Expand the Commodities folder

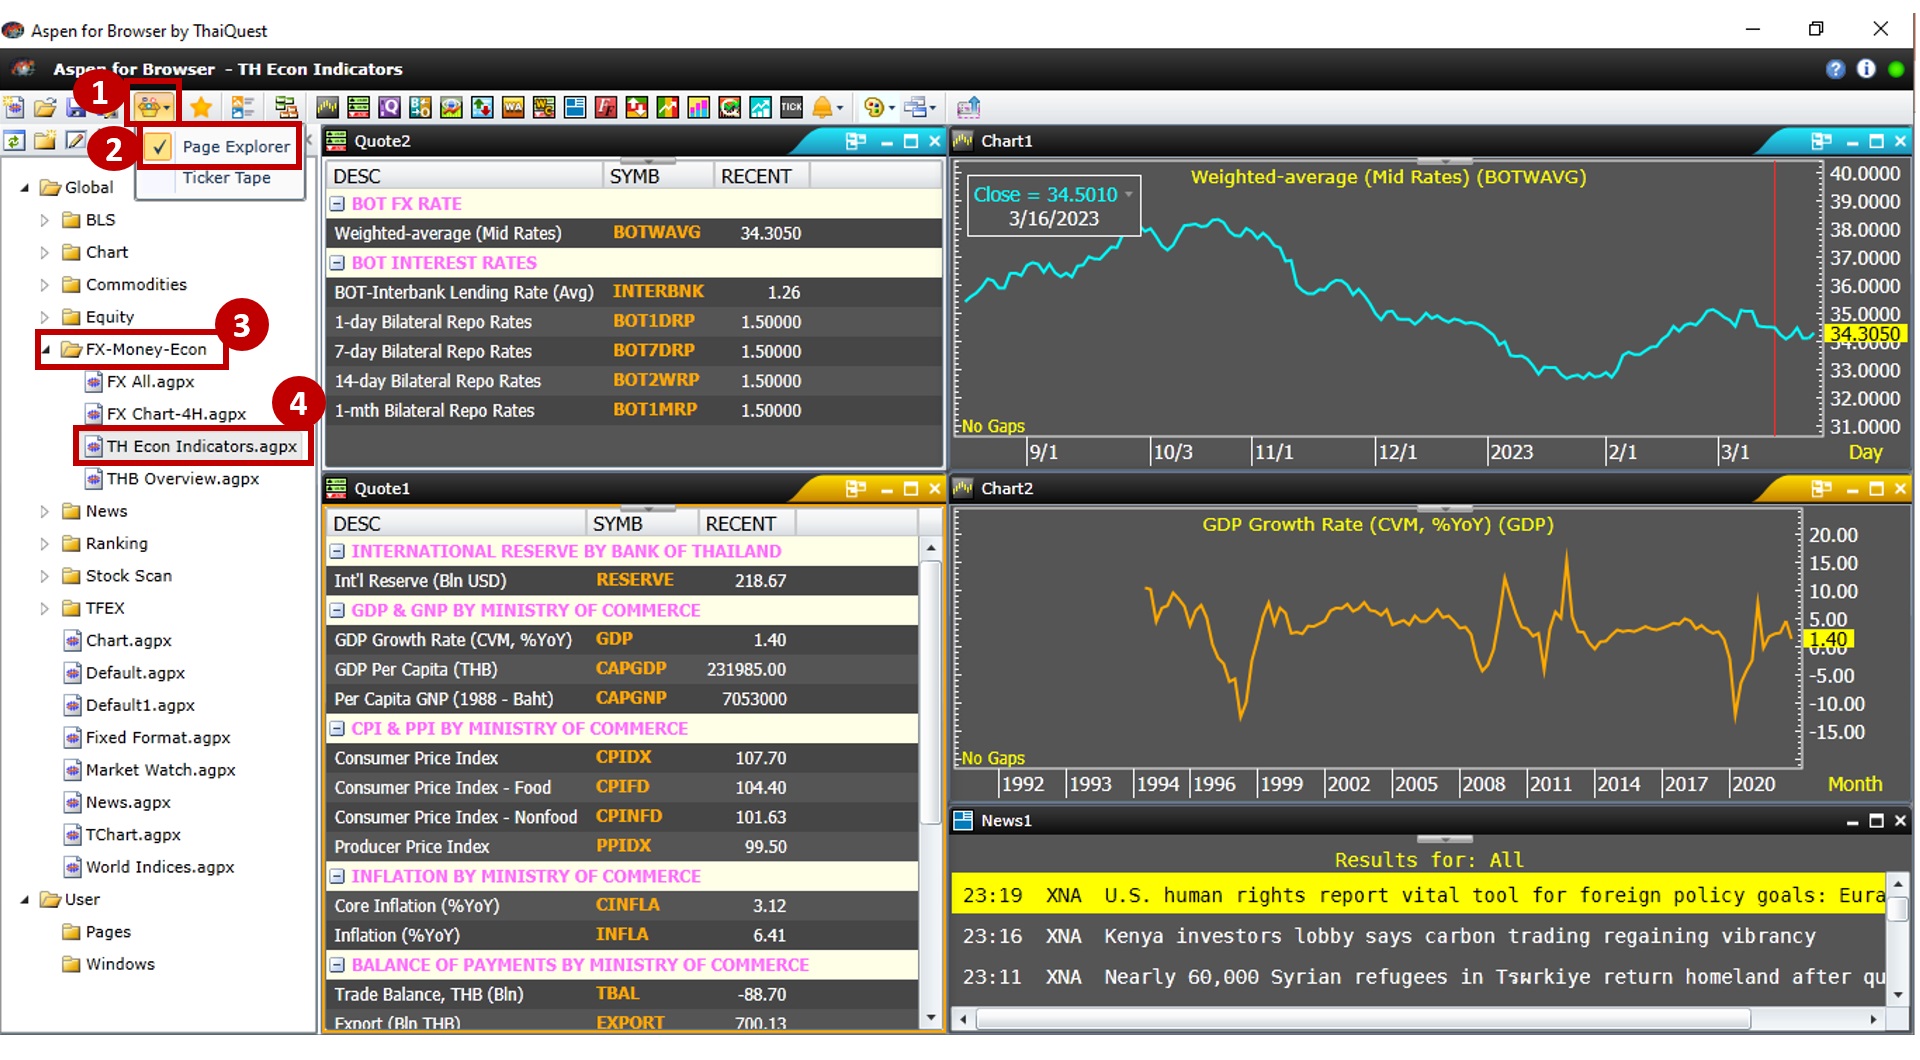click(44, 284)
